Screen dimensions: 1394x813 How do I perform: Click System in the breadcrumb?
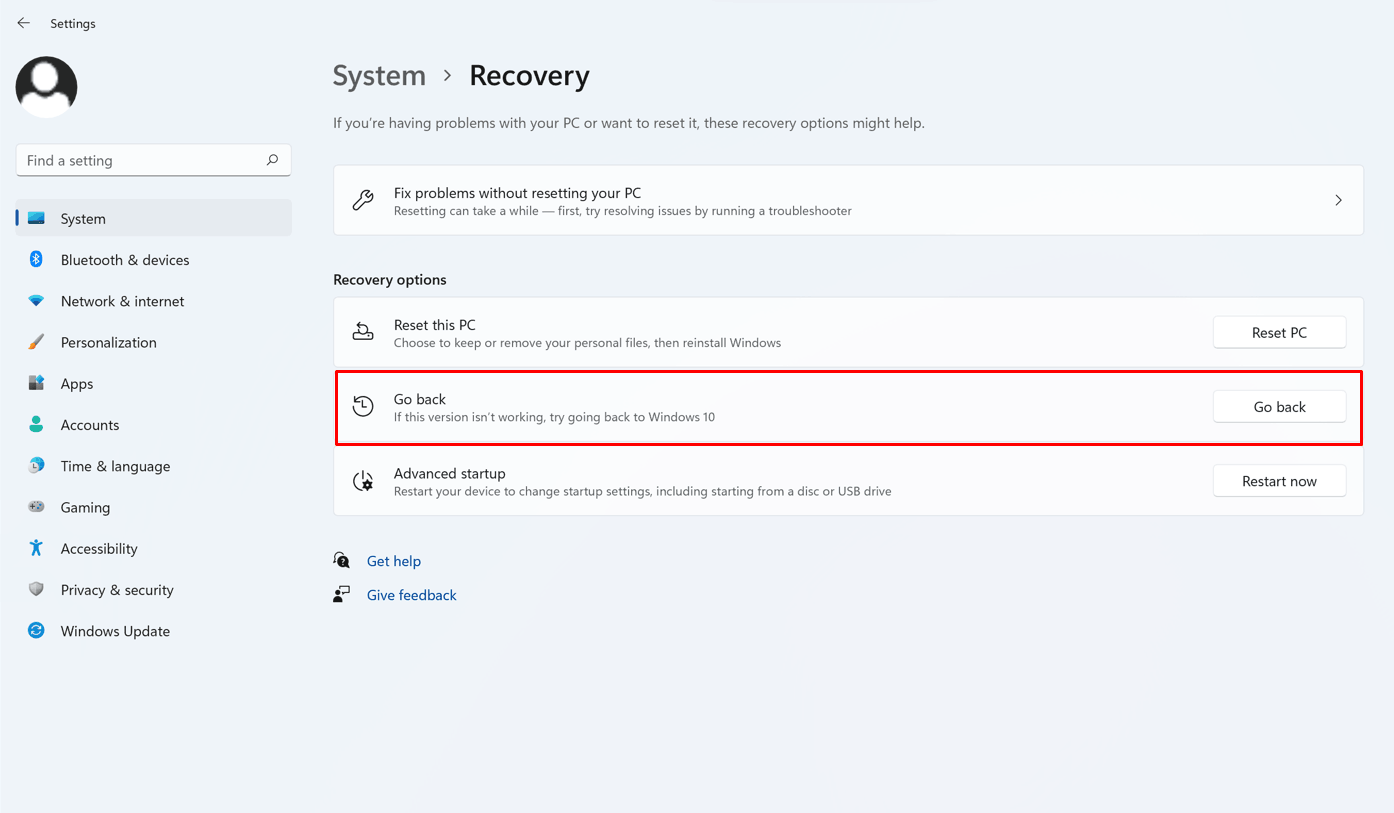click(x=379, y=76)
